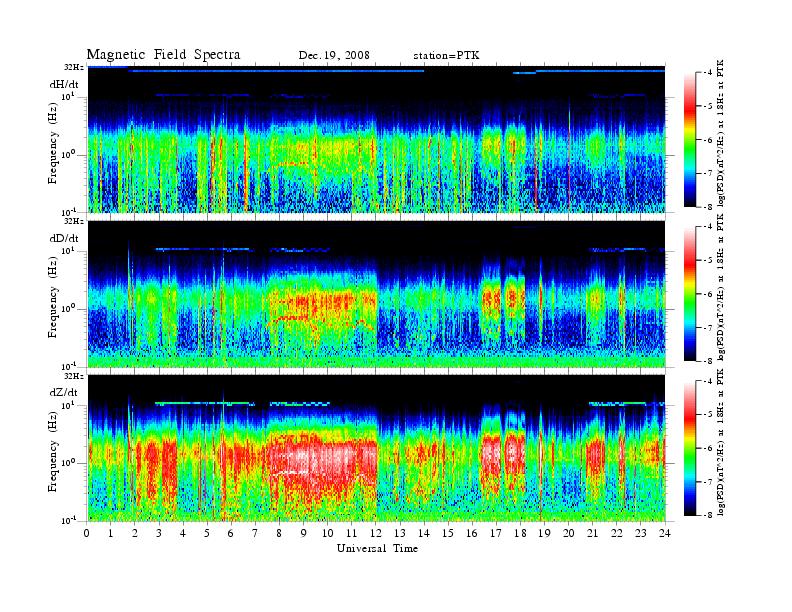The image size is (792, 612).
Task: Click inside the dD/dt spectrogram panel
Action: pyautogui.click(x=376, y=294)
